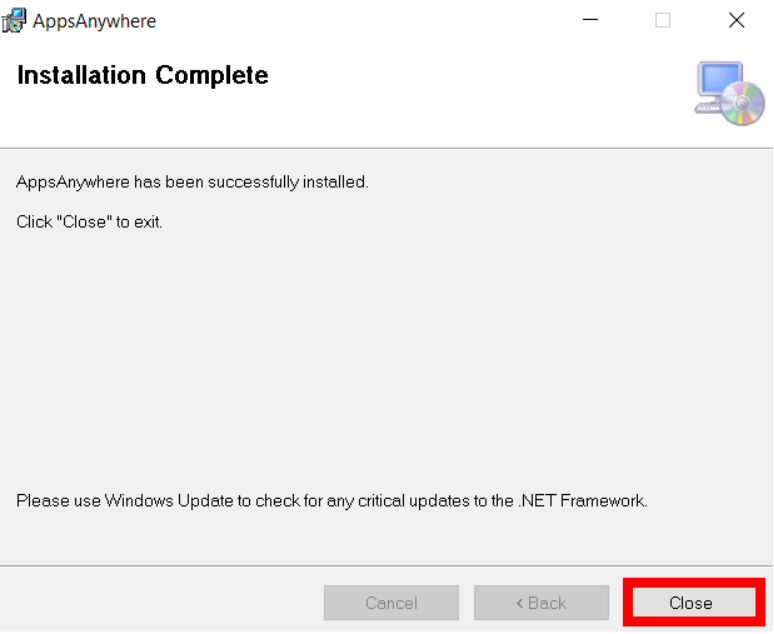Click the AppsAnywhere installer icon in title bar

[x=13, y=21]
